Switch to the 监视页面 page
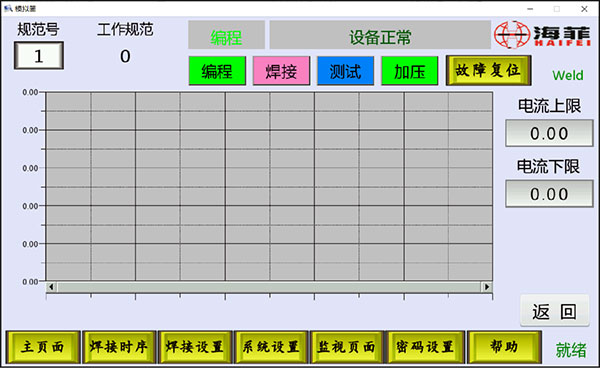The image size is (600, 368). tap(347, 347)
